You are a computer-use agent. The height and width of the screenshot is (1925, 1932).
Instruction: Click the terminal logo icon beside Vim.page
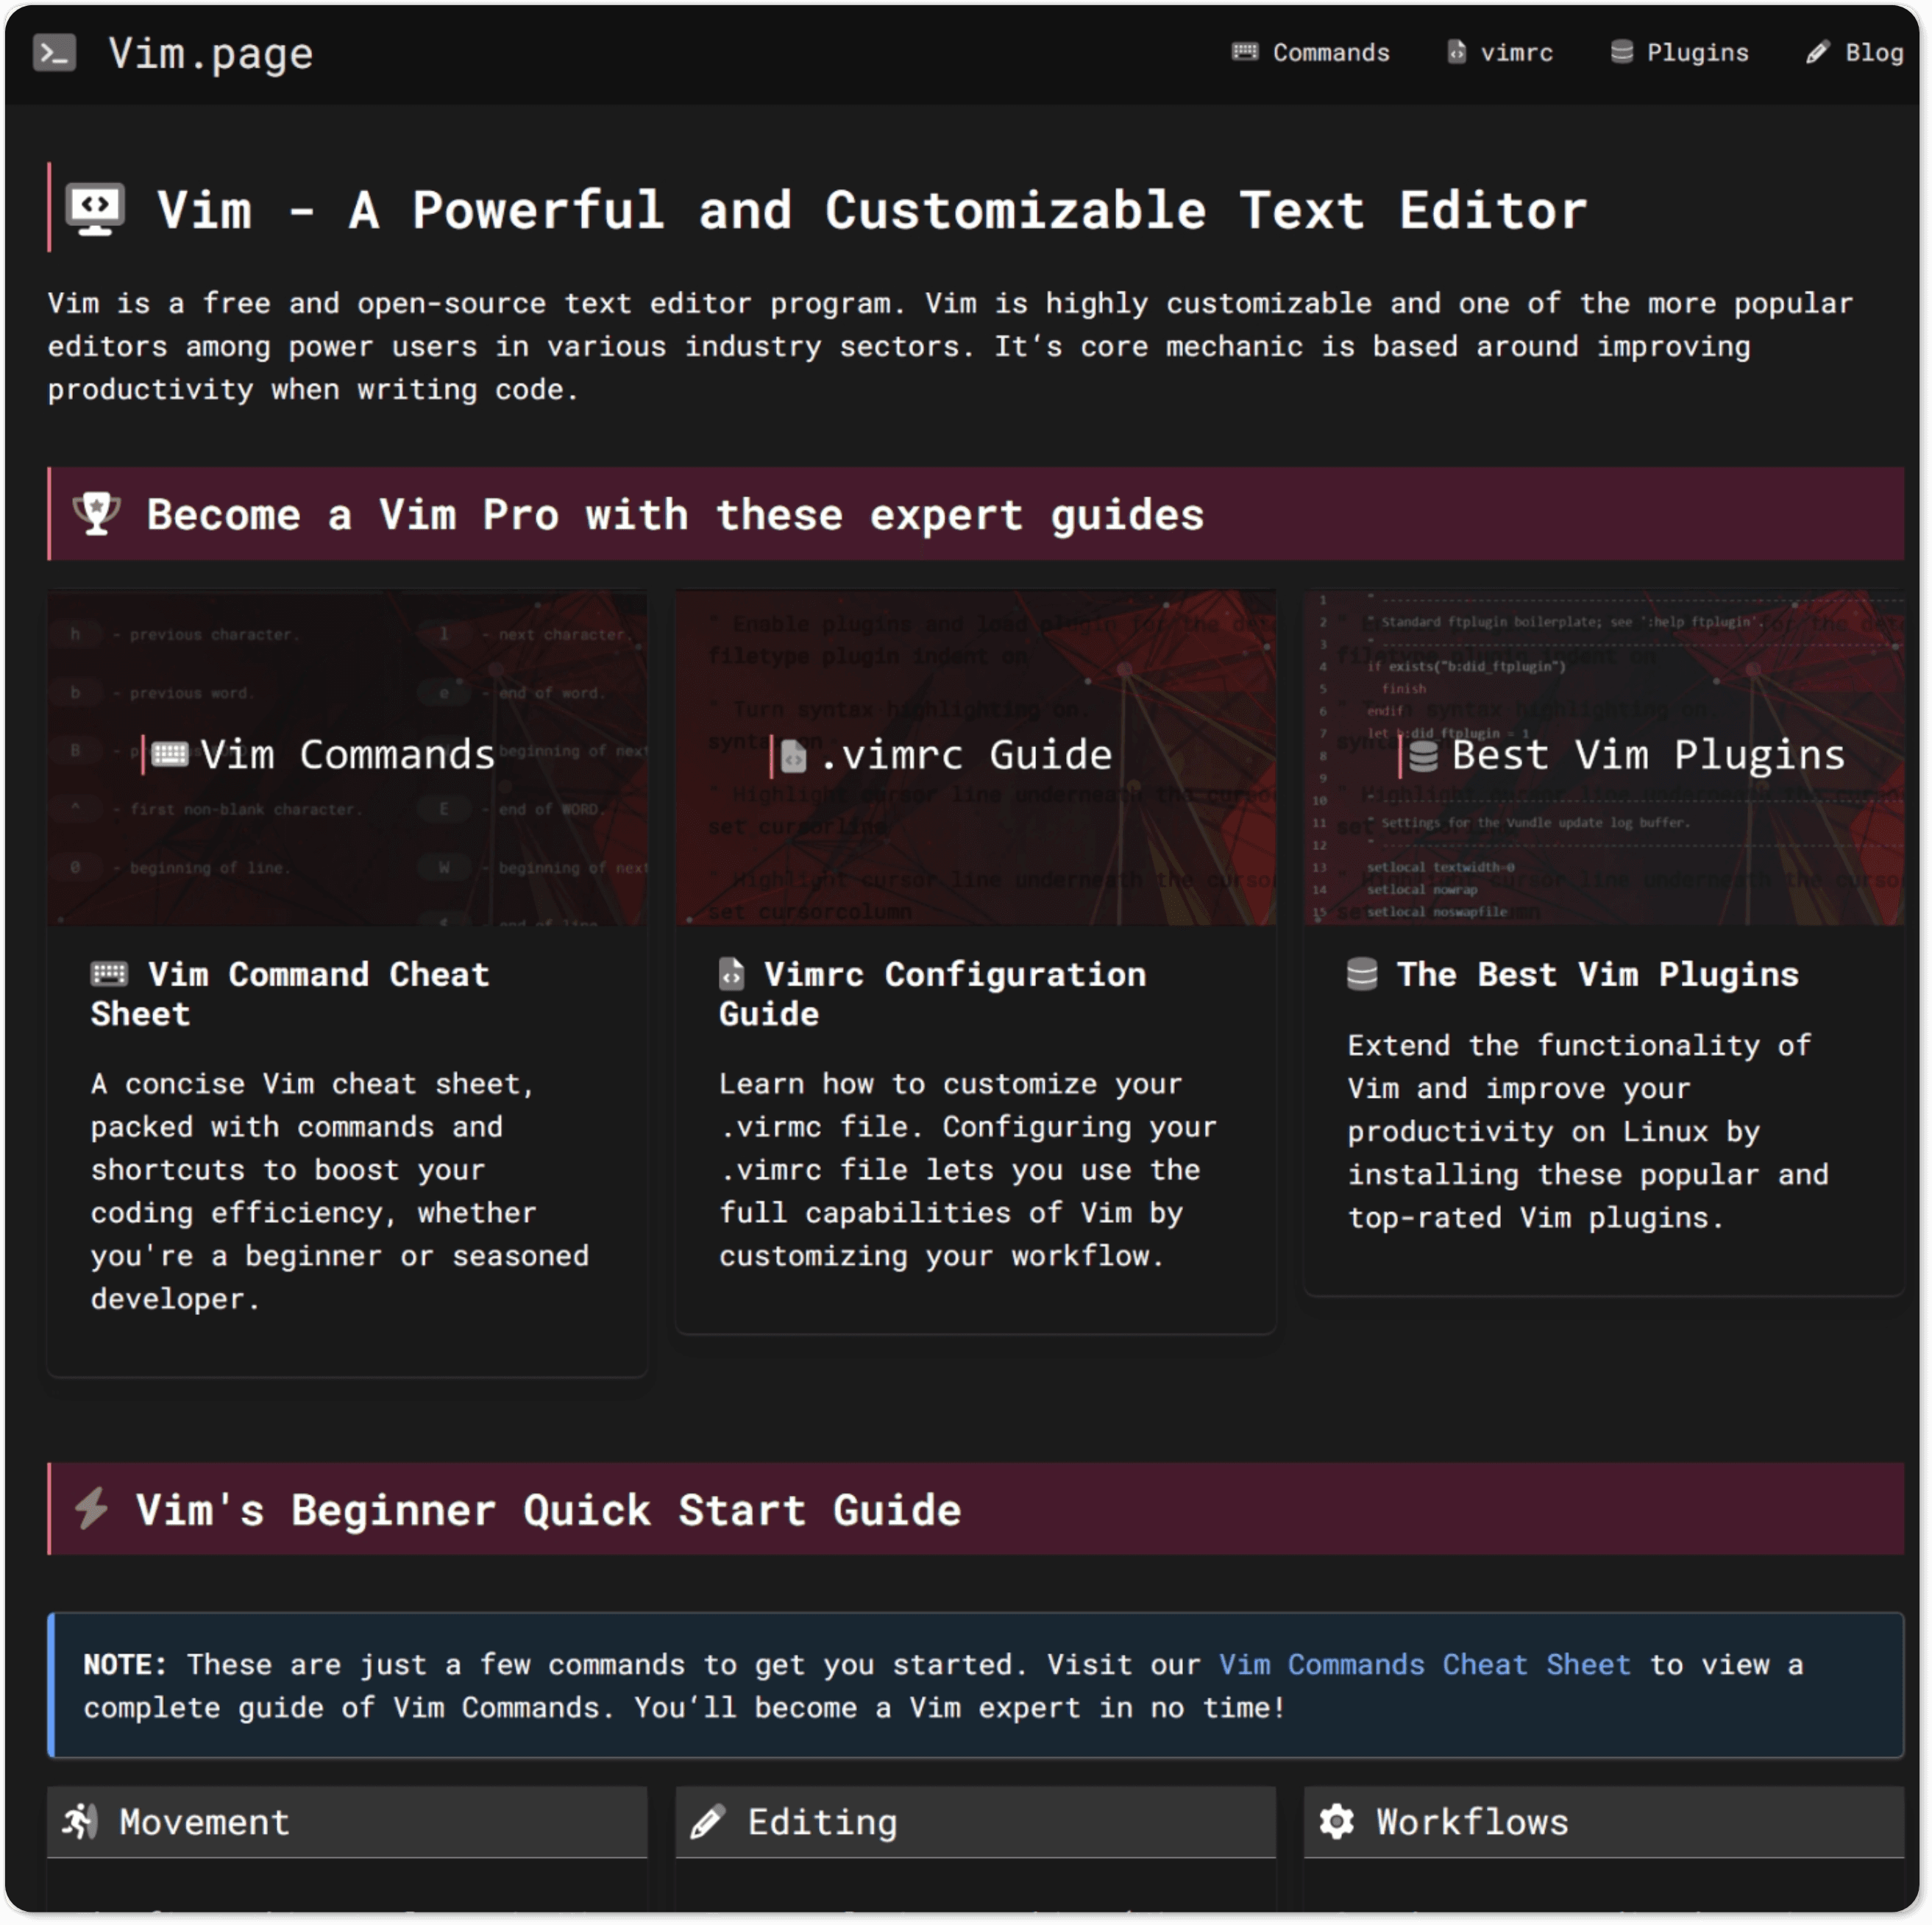click(54, 53)
